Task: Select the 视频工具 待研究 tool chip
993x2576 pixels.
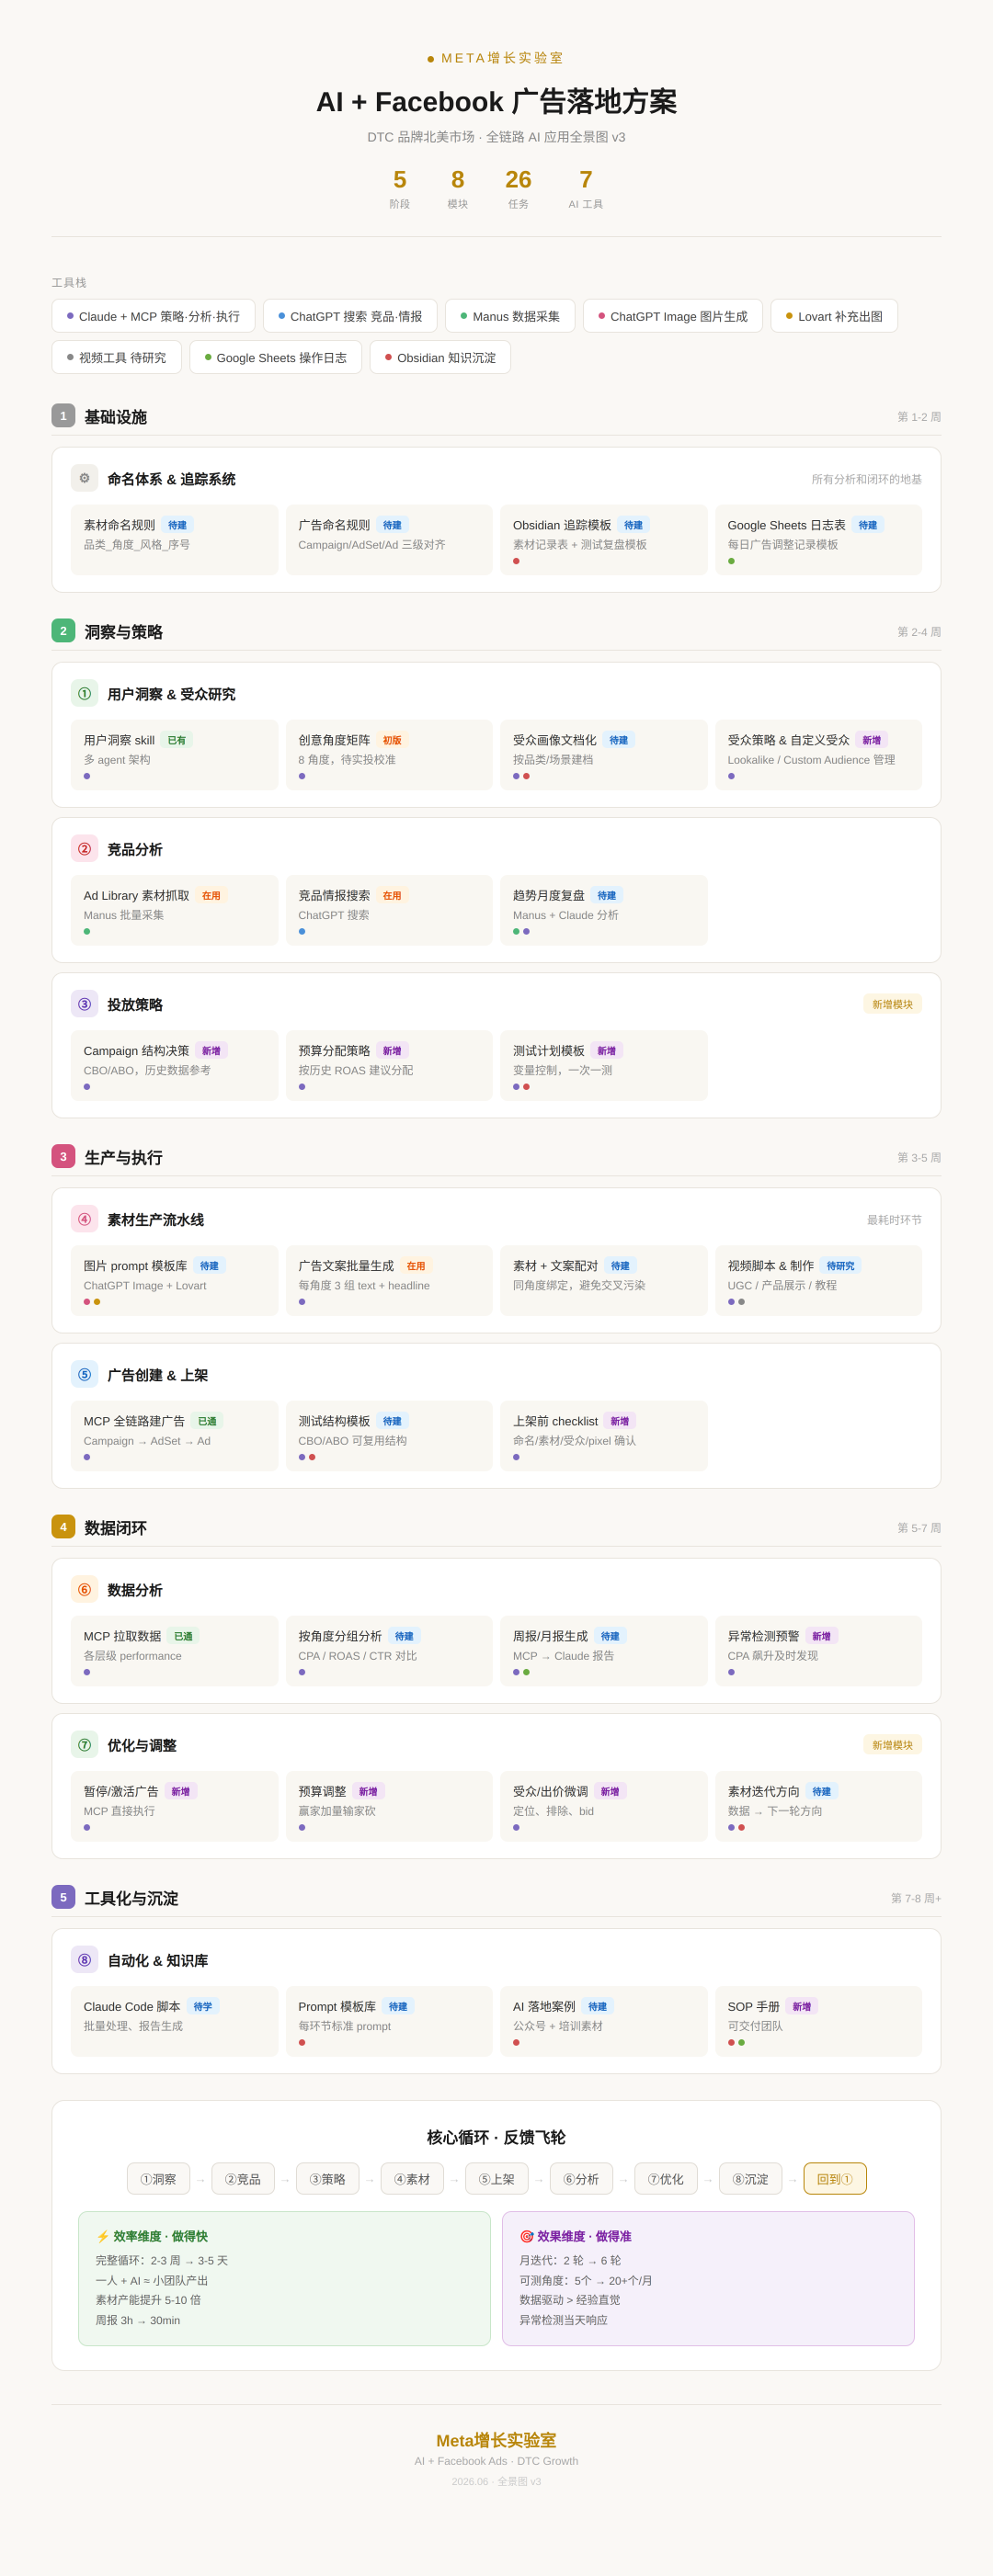Action: (117, 357)
